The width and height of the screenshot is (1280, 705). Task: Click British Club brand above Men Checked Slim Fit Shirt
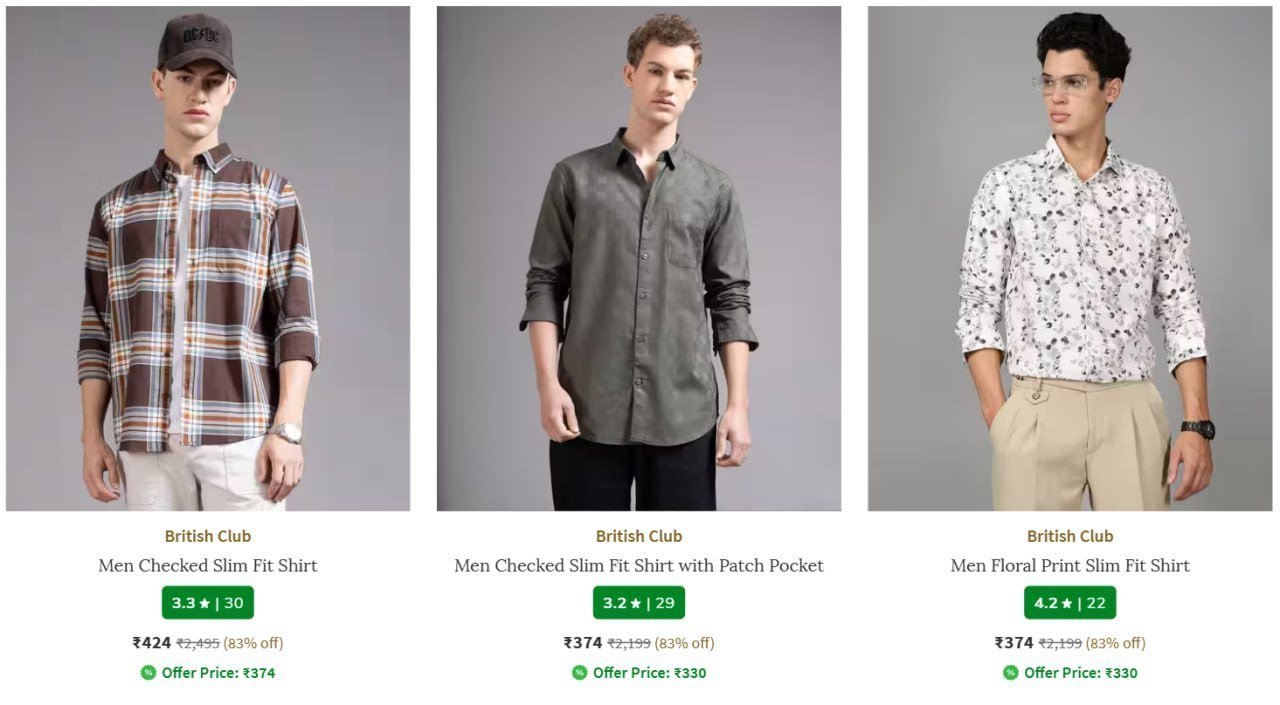(x=208, y=536)
